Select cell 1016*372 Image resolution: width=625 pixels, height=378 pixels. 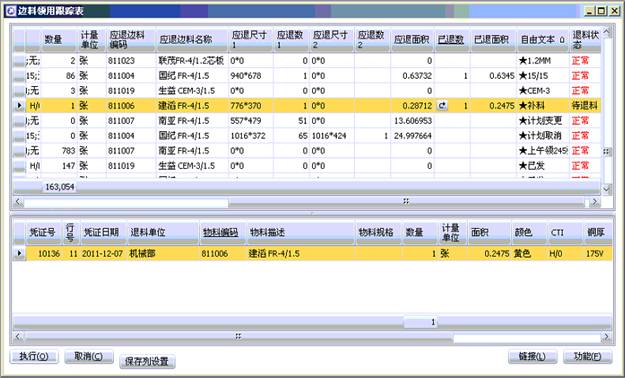coord(251,136)
